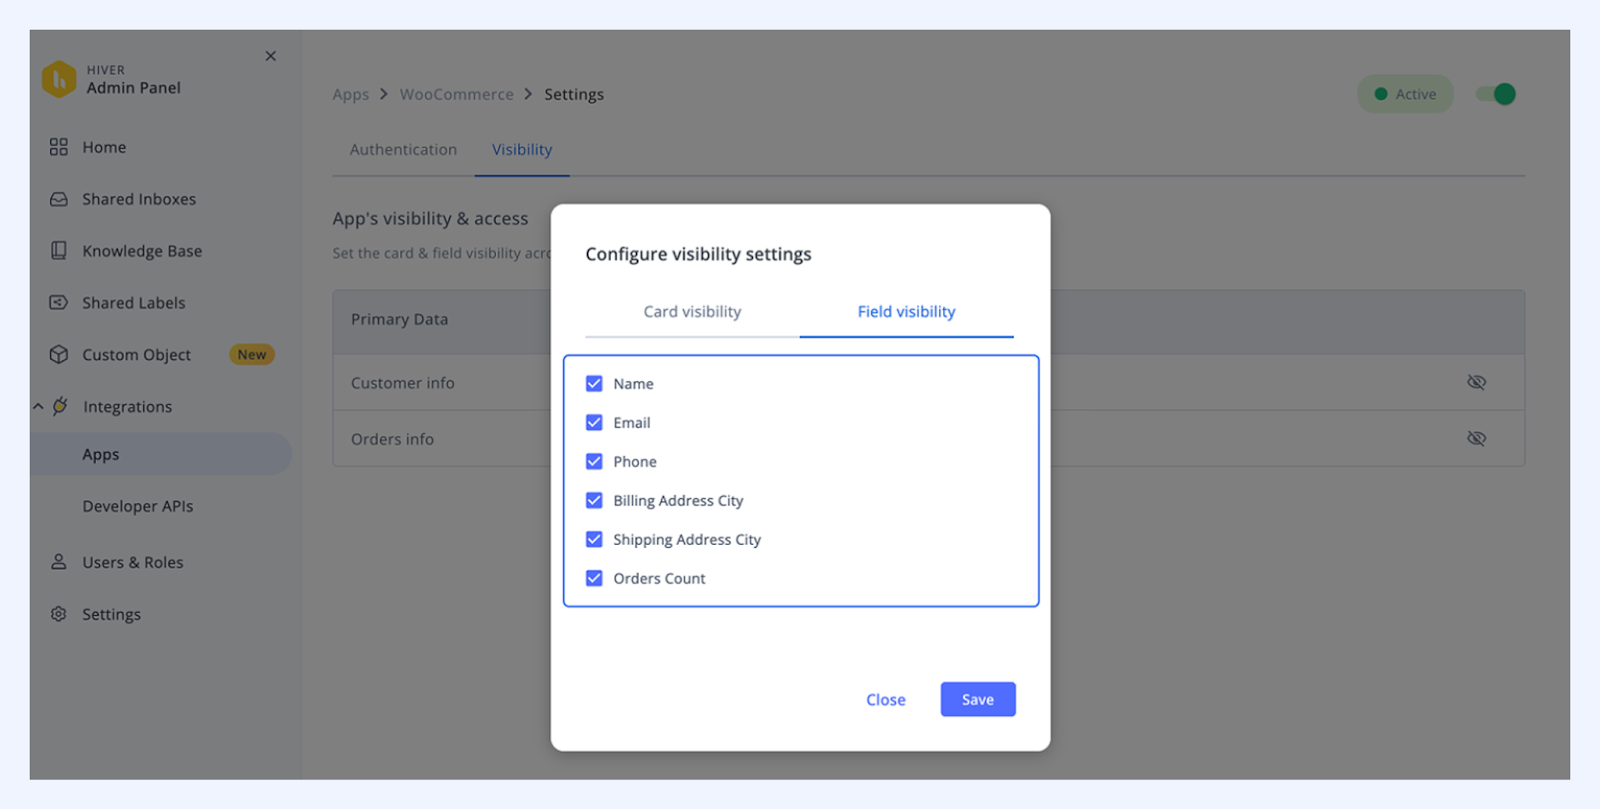
Task: Click the Hiver hexagon logo
Action: tap(59, 79)
